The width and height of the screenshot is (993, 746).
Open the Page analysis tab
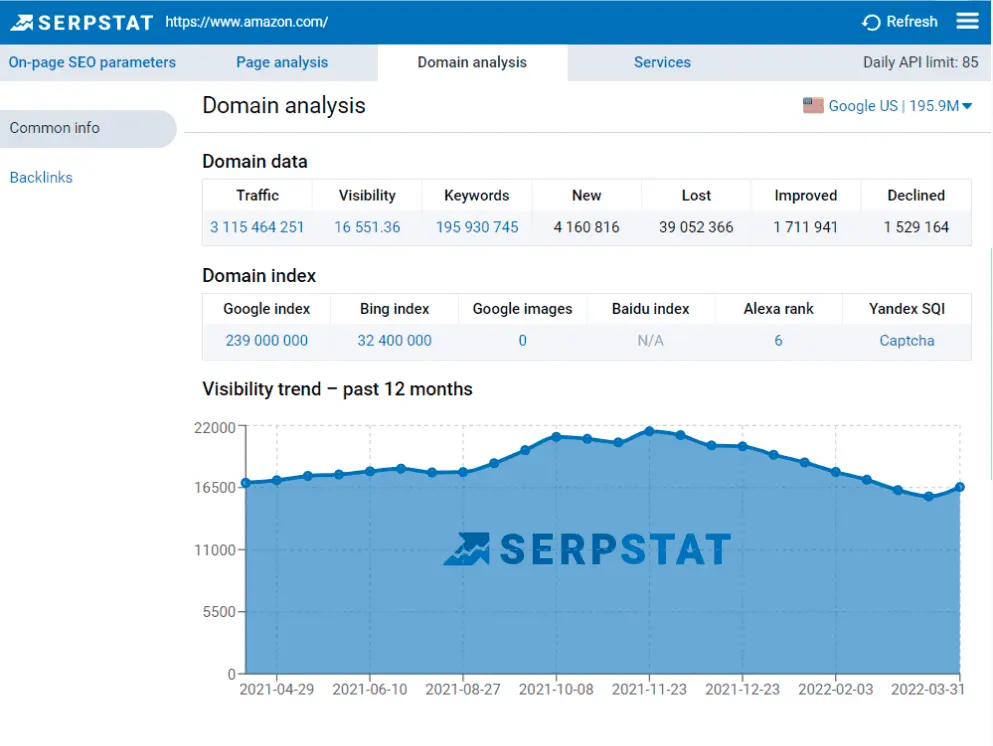click(x=282, y=62)
